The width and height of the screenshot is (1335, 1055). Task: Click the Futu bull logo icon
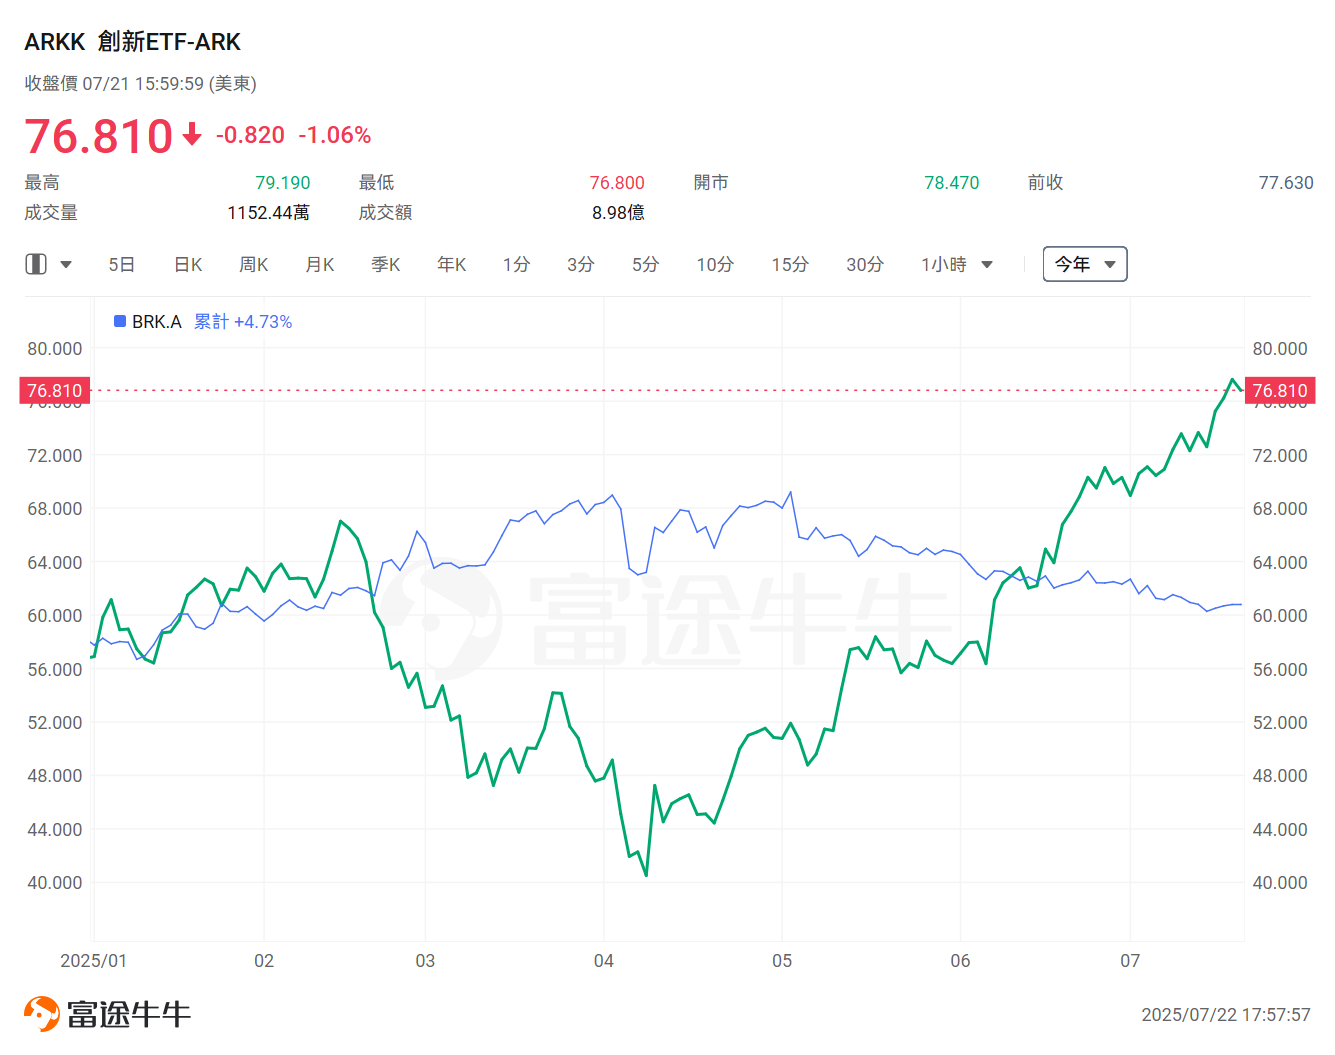coord(42,1013)
